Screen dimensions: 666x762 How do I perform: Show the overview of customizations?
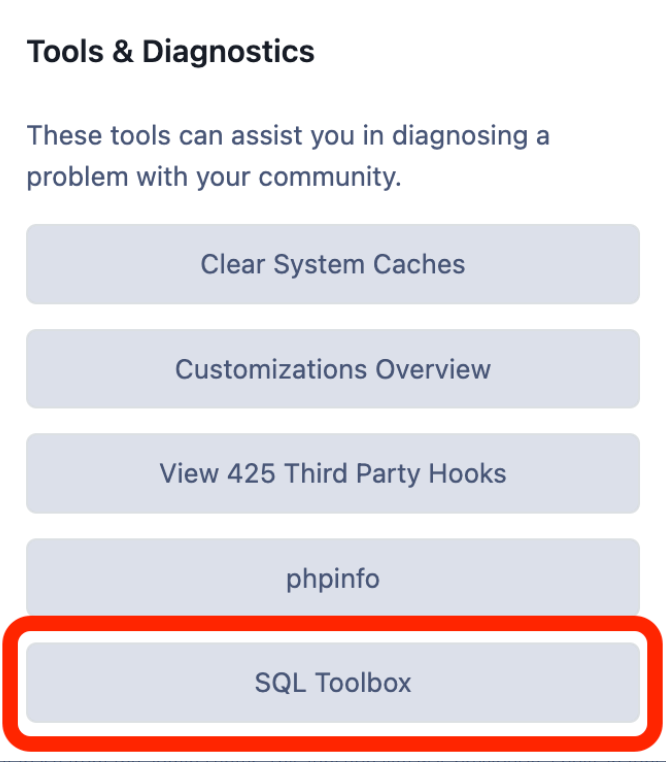333,369
